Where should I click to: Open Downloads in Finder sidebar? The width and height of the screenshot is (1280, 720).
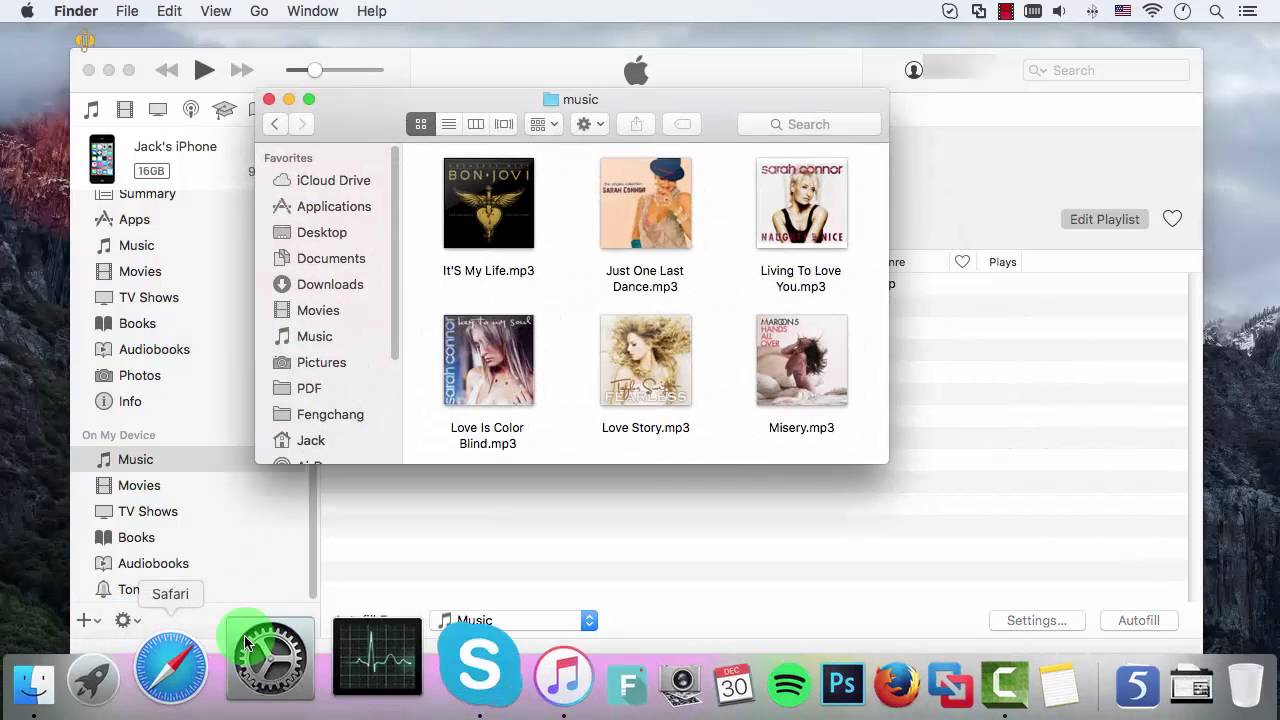pyautogui.click(x=329, y=284)
